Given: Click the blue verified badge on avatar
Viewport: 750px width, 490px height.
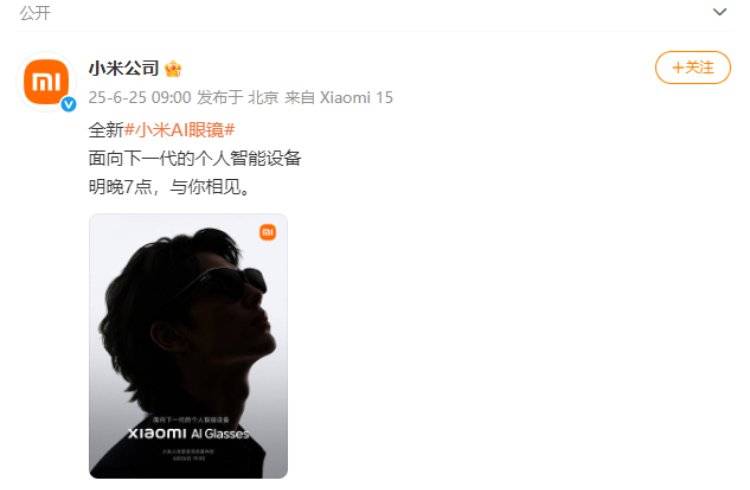Looking at the screenshot, I should [68, 104].
